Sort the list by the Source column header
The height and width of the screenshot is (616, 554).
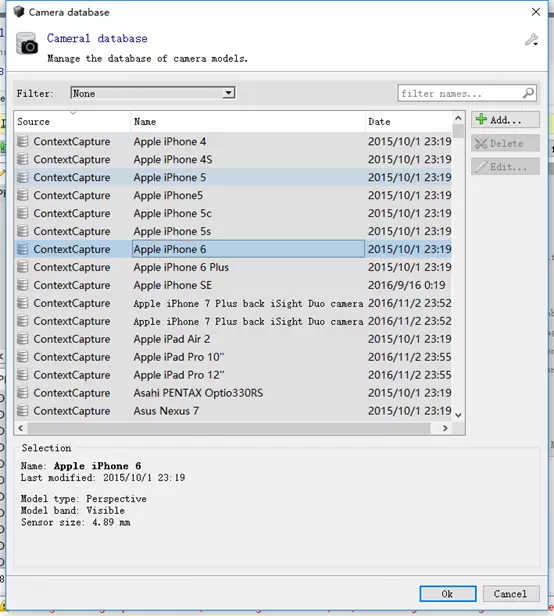coord(72,122)
